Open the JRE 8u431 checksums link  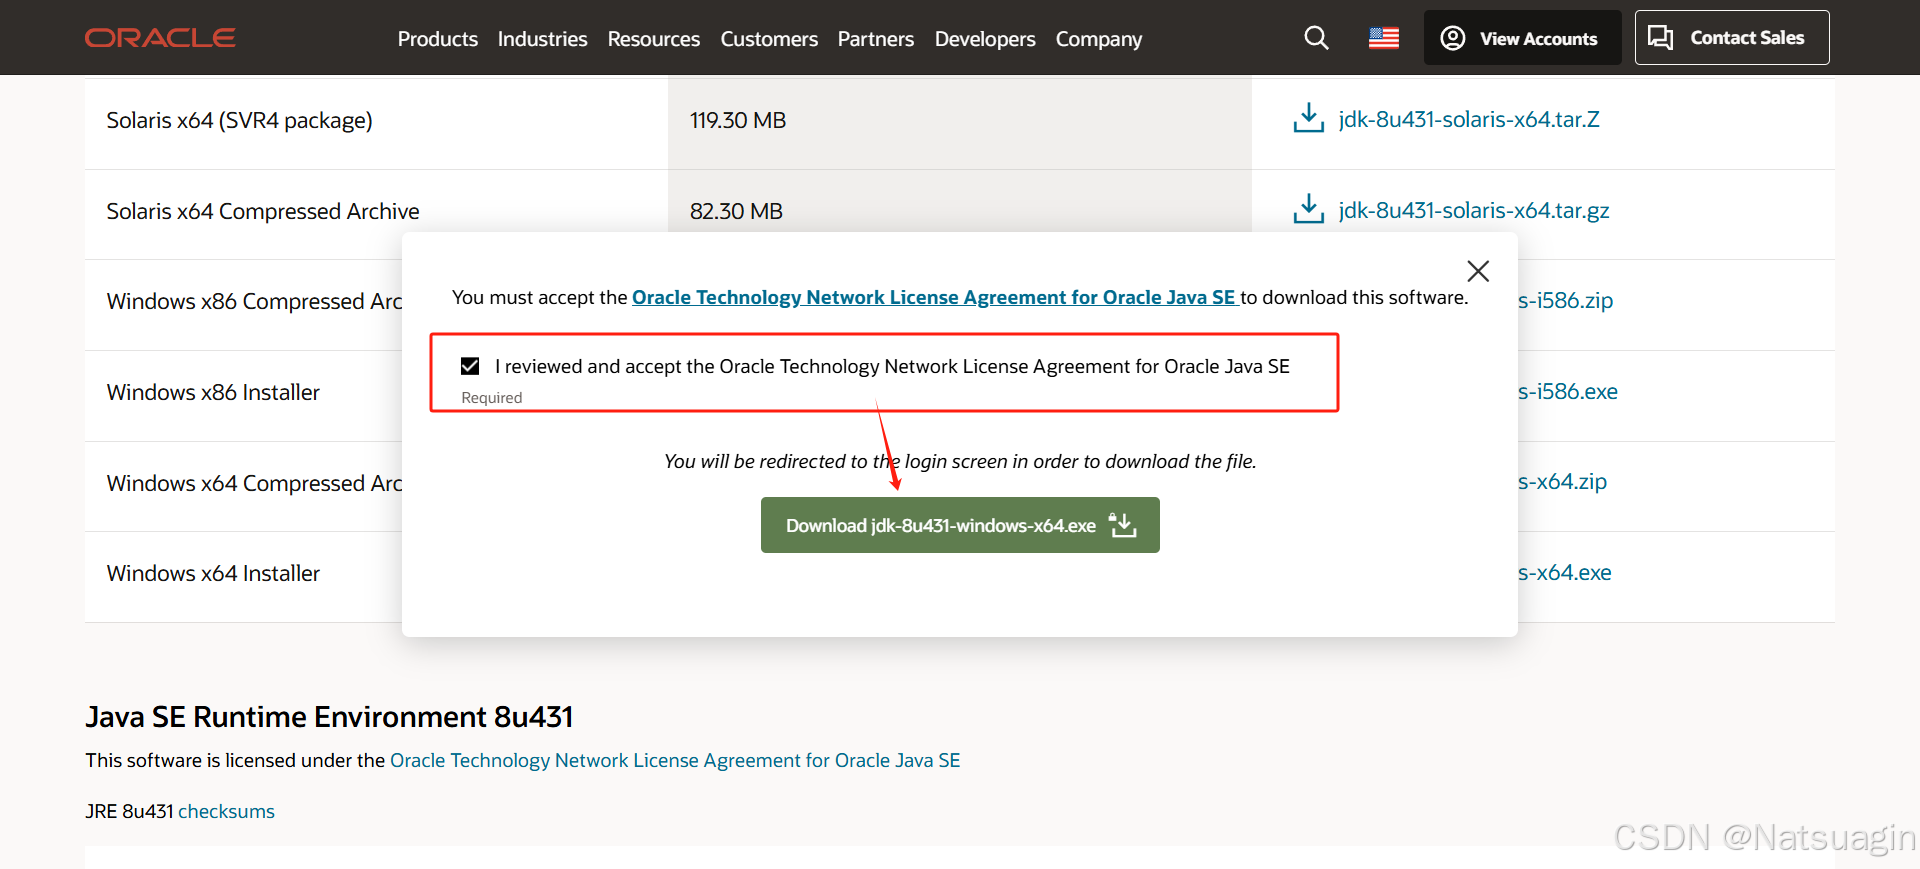(x=226, y=811)
